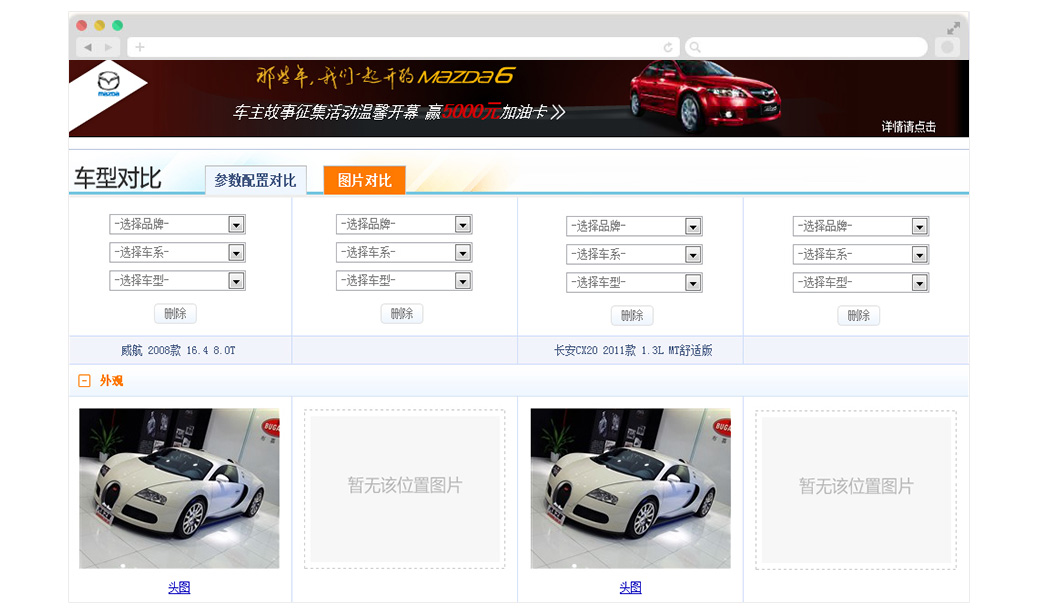The image size is (1039, 613).
Task: Open 选择品牌 dropdown in second column
Action: pos(404,224)
